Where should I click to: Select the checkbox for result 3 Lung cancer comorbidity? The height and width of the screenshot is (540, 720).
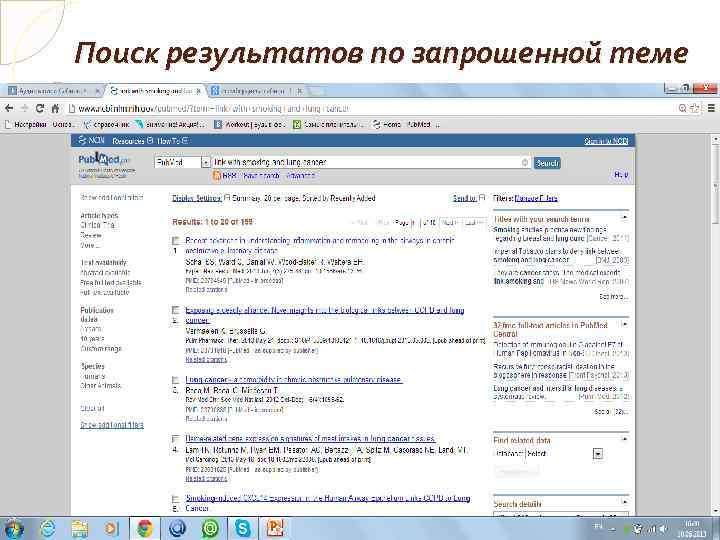(175, 380)
